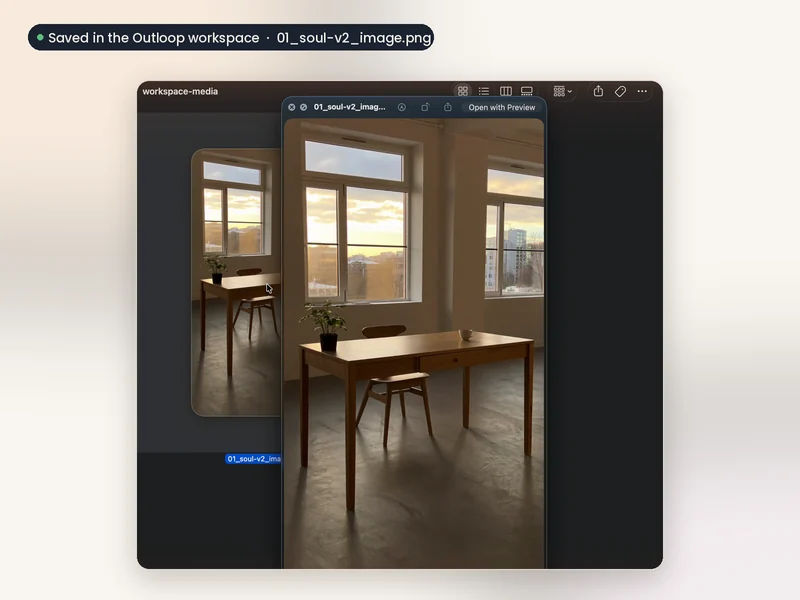Screen dimensions: 800x600
Task: Open the more actions ellipsis menu
Action: 642,91
